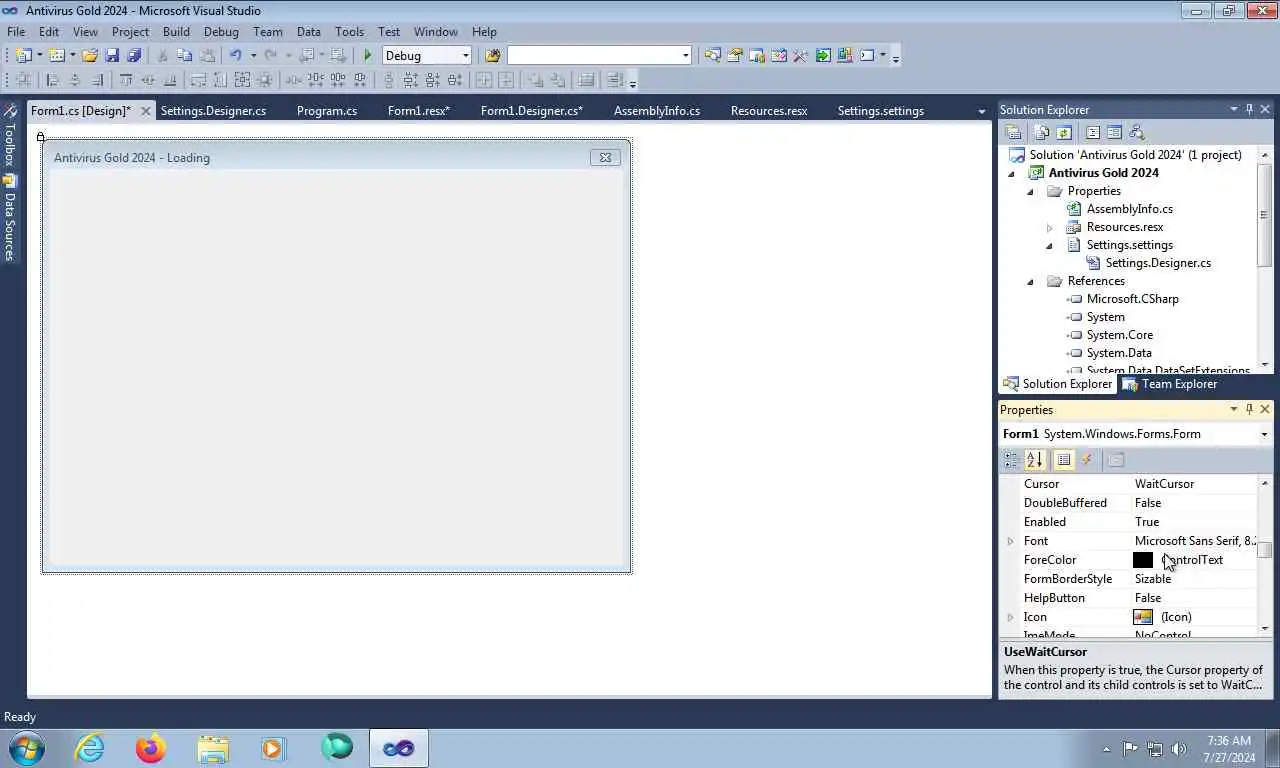1280x768 pixels.
Task: Click the Find in Files icon
Action: point(492,56)
